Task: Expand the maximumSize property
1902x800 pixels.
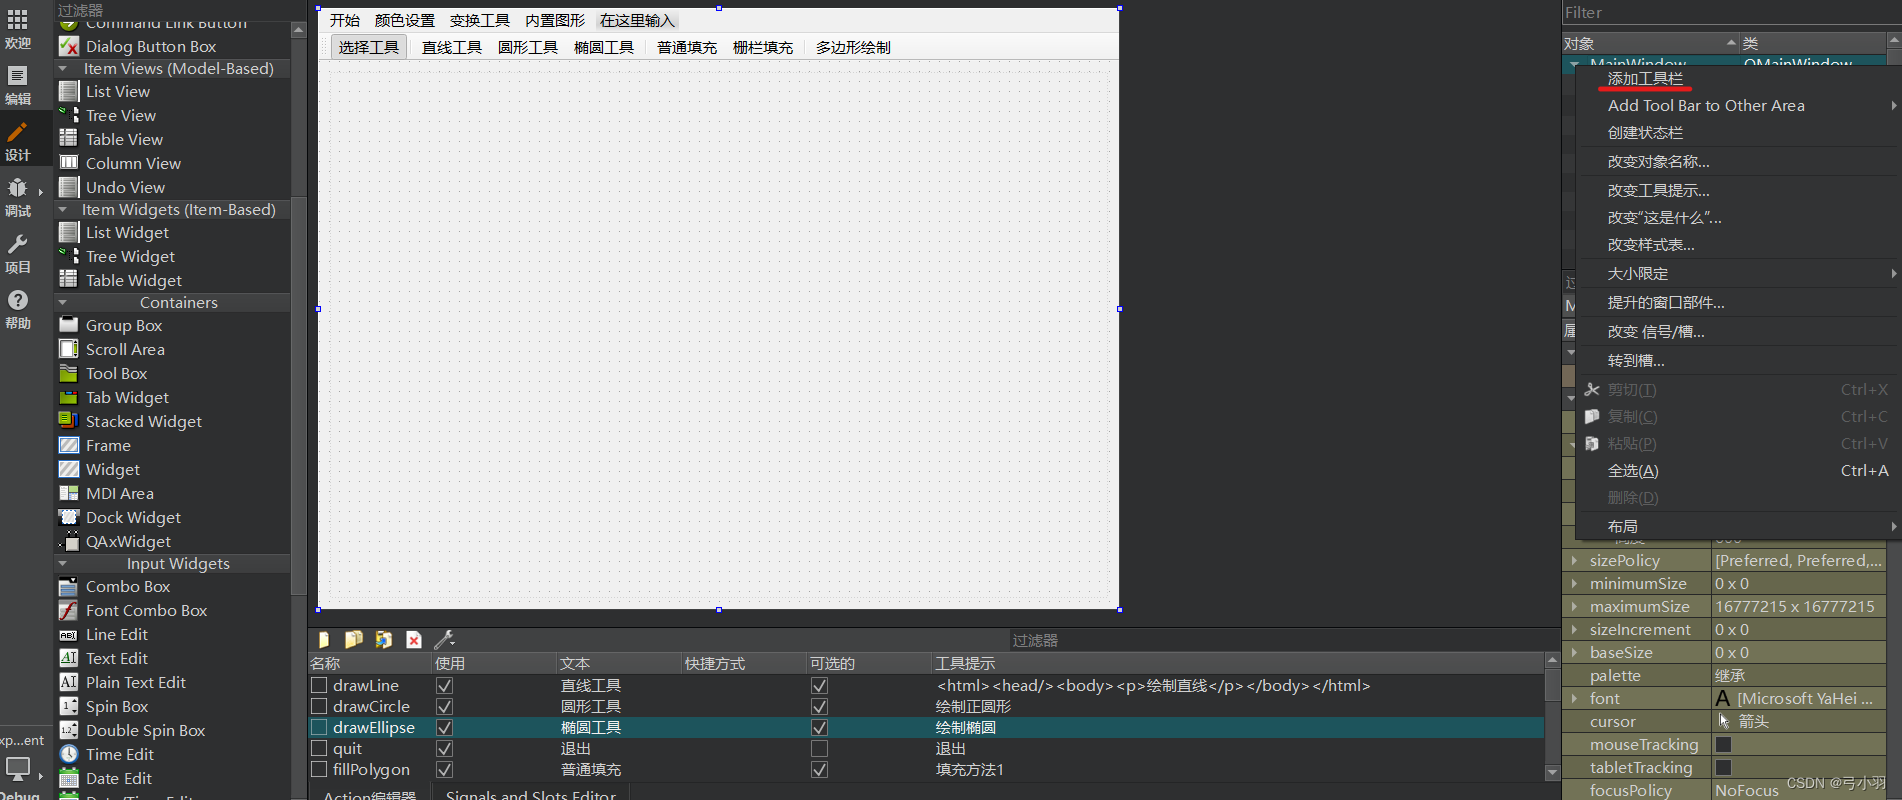Action: 1574,606
